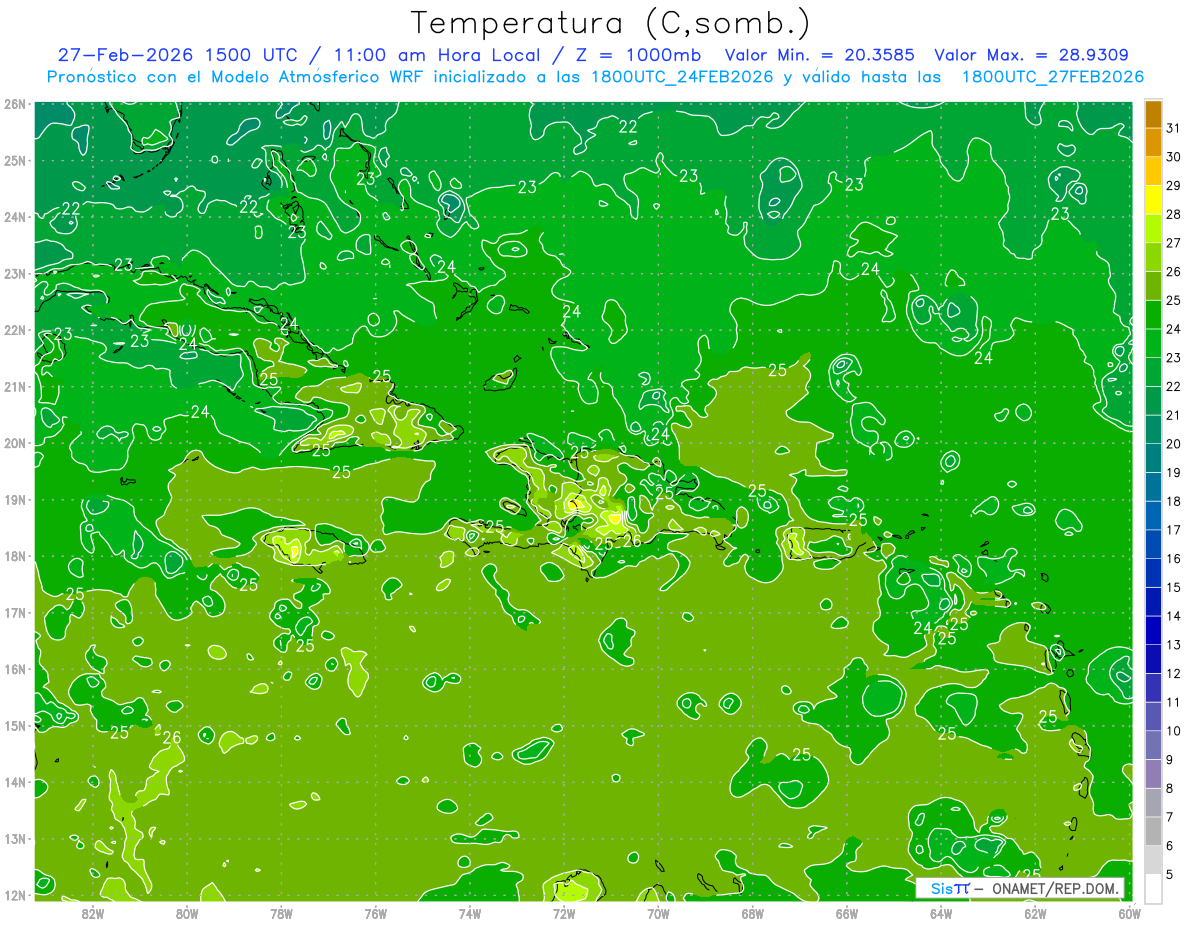Click the 60W longitude axis label
Screen dimensions: 1200x927
pyautogui.click(x=1129, y=913)
